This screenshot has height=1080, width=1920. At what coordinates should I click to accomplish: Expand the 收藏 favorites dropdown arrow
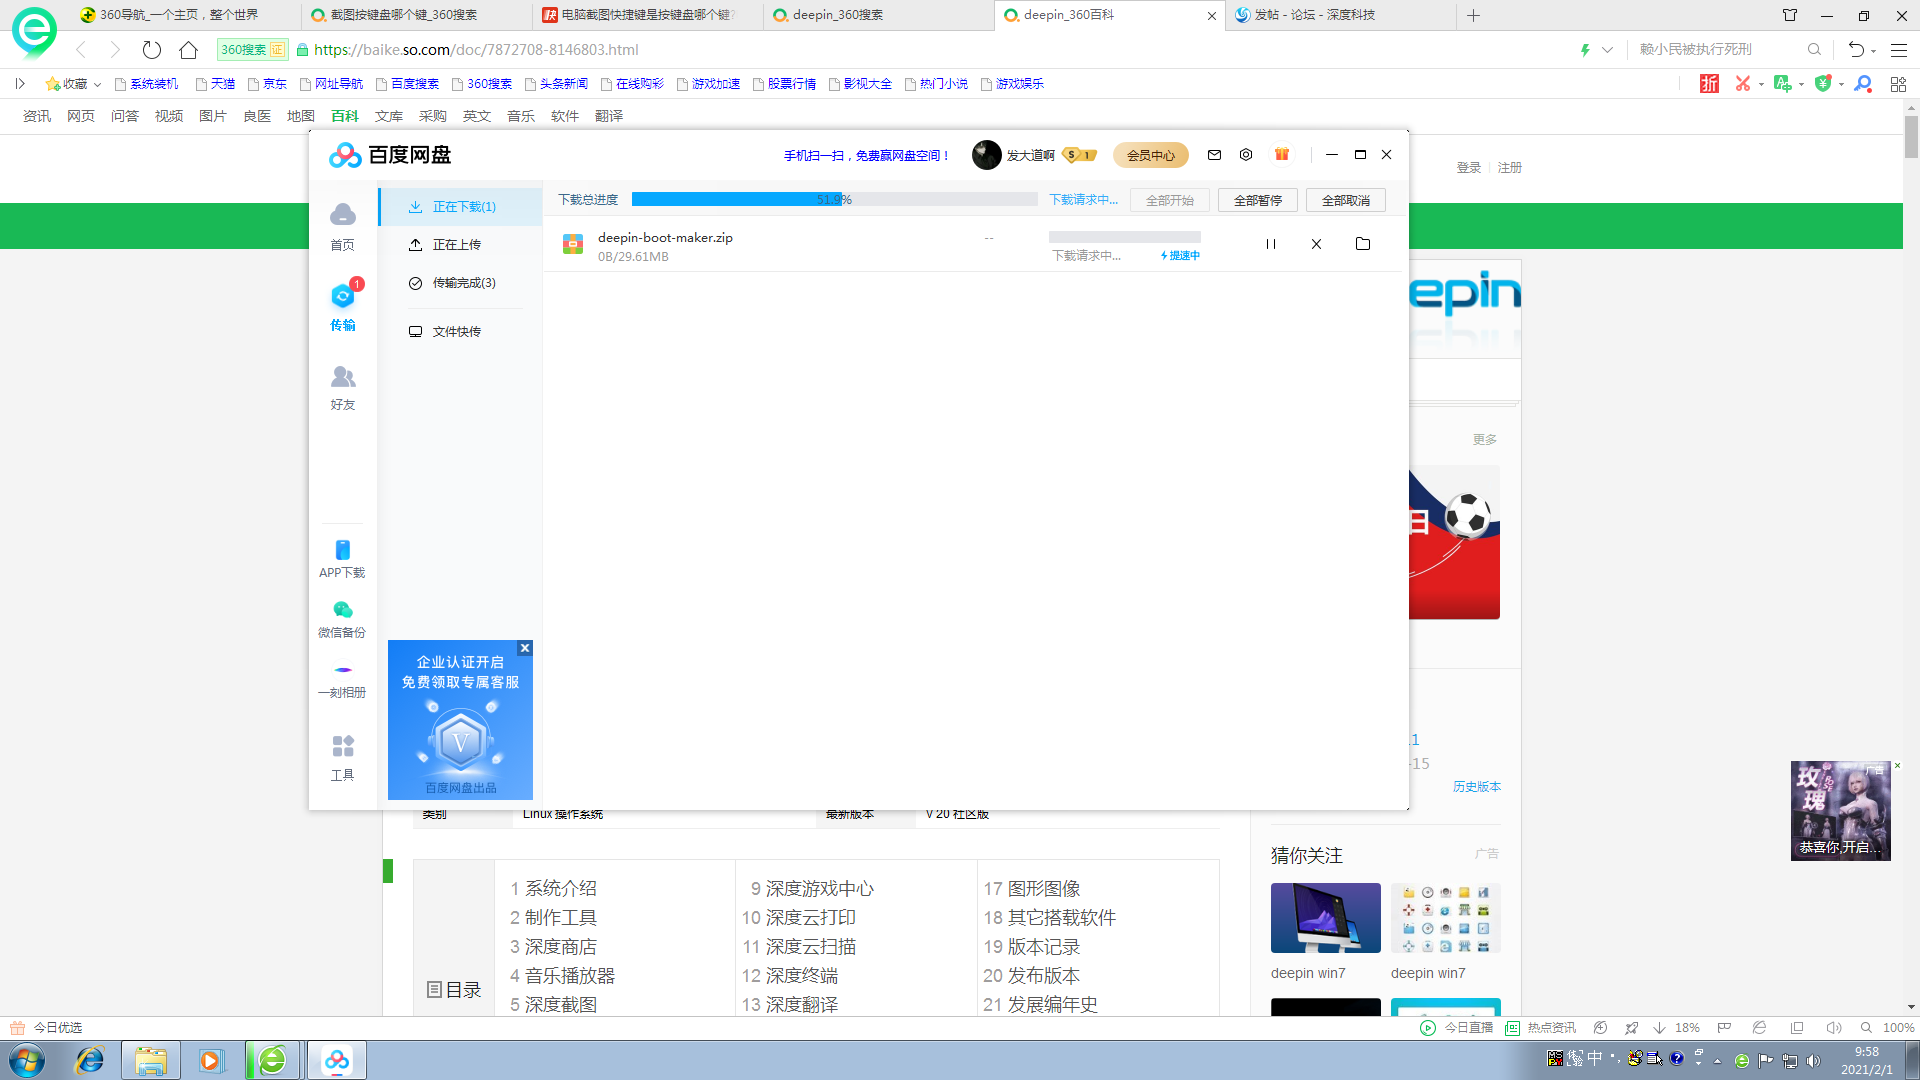point(97,85)
